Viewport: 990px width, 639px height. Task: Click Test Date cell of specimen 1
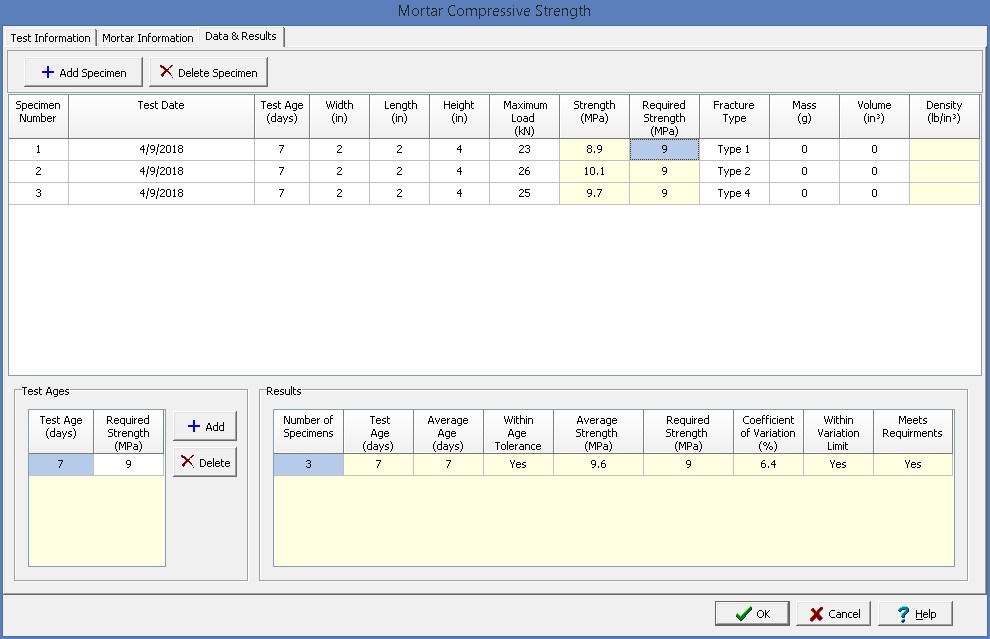coord(161,149)
